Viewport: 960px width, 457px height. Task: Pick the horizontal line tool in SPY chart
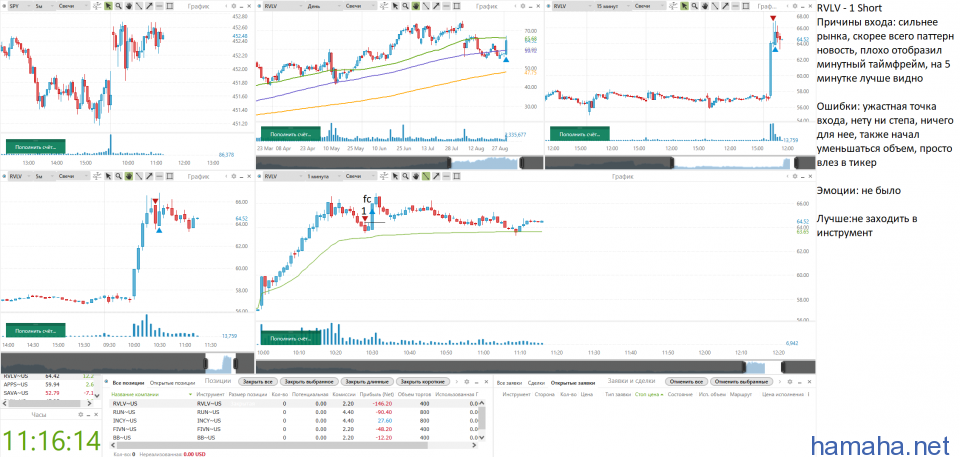(x=159, y=6)
